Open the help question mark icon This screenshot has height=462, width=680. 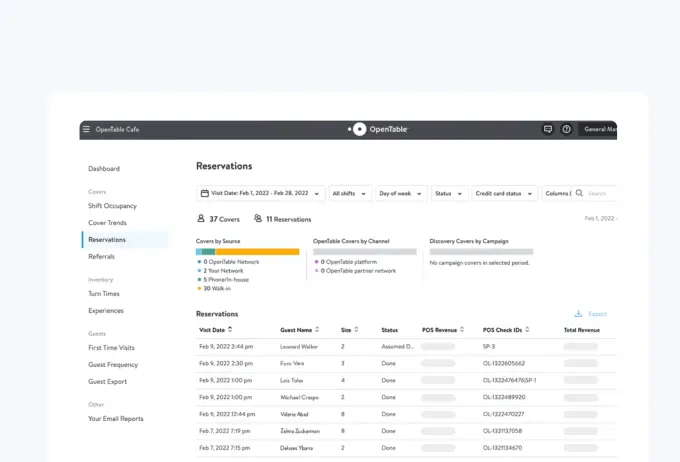click(566, 129)
